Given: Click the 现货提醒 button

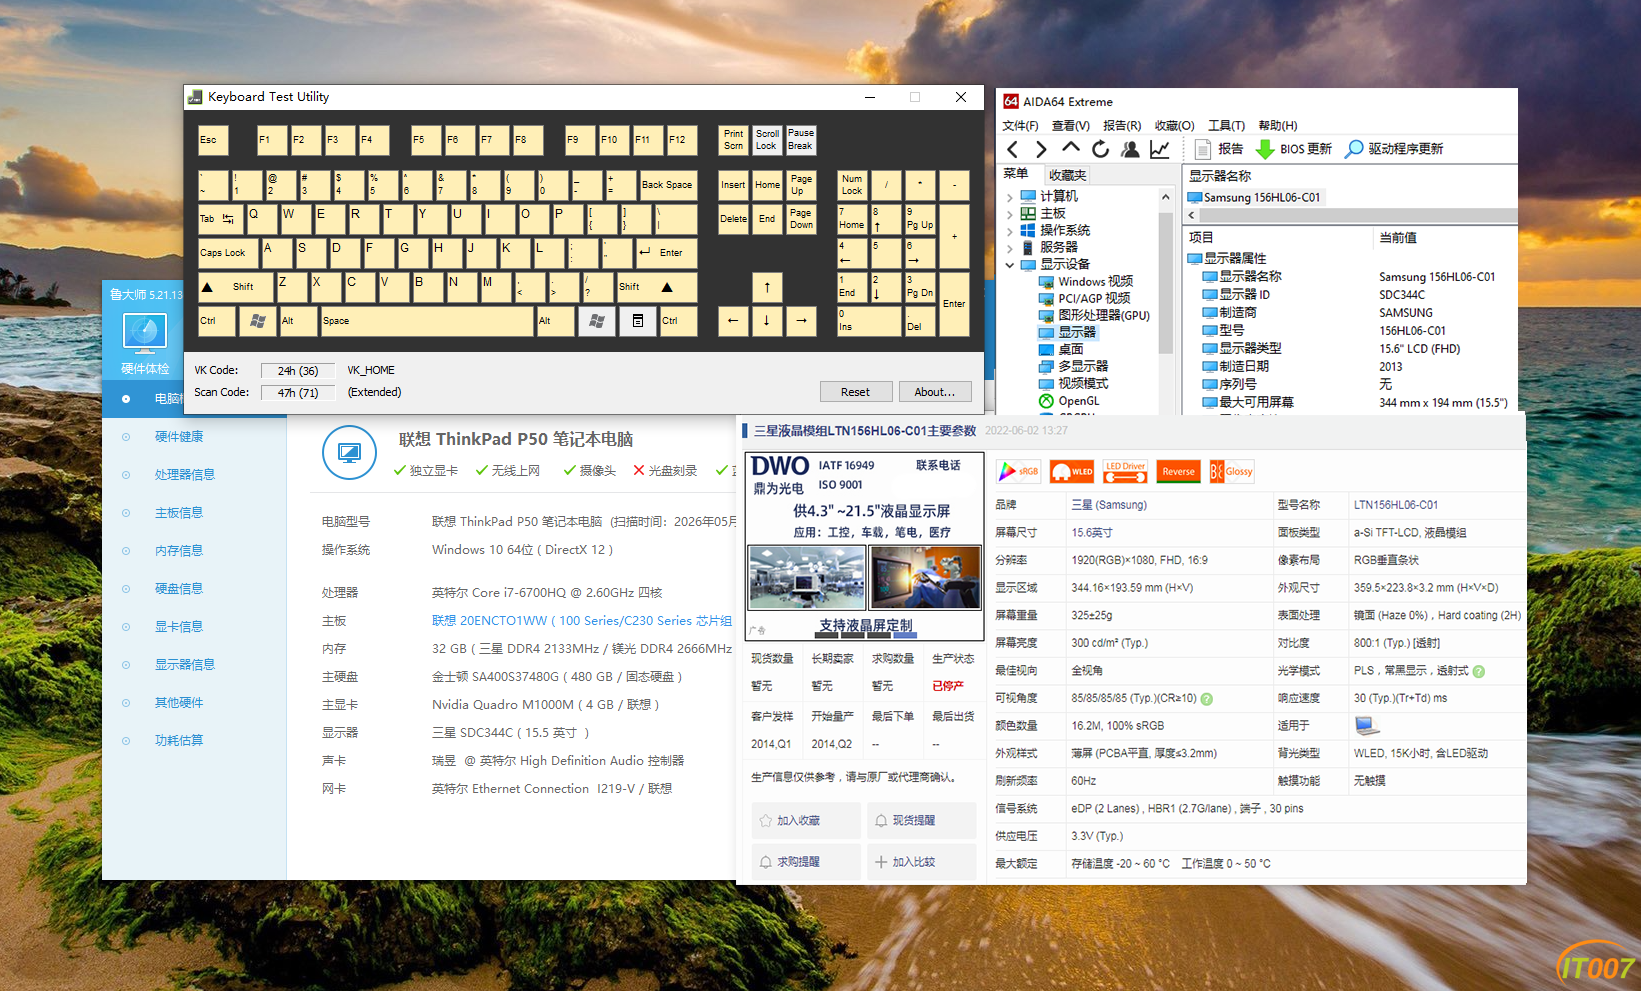Looking at the screenshot, I should [922, 821].
